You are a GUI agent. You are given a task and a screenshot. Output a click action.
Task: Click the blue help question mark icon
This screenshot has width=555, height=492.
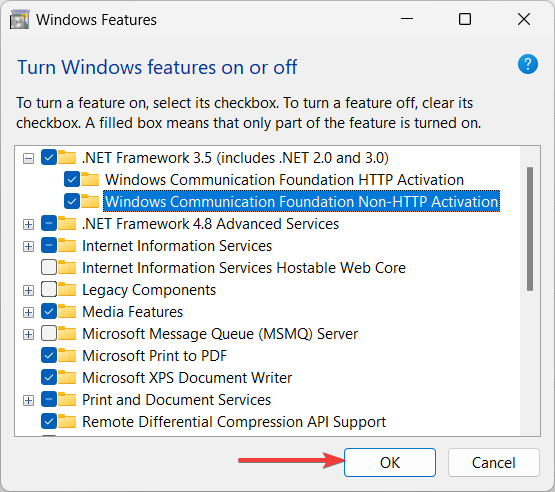click(x=527, y=64)
